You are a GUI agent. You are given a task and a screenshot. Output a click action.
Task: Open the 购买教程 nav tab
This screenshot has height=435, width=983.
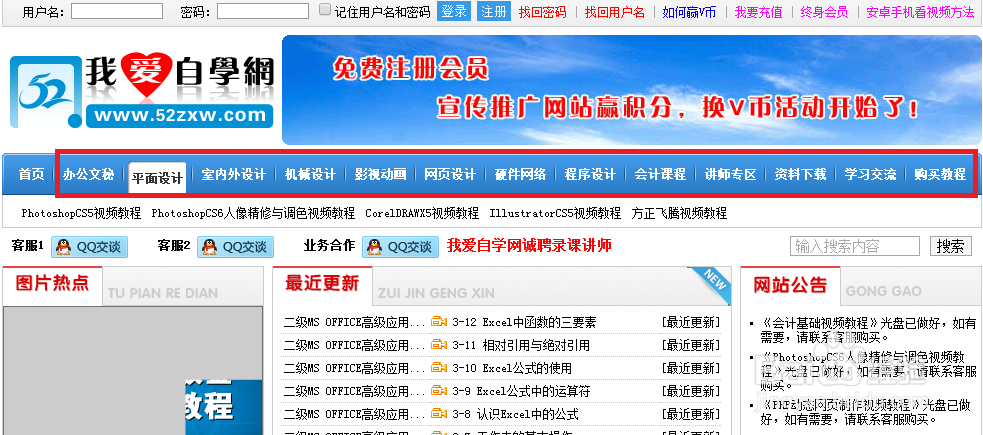939,174
